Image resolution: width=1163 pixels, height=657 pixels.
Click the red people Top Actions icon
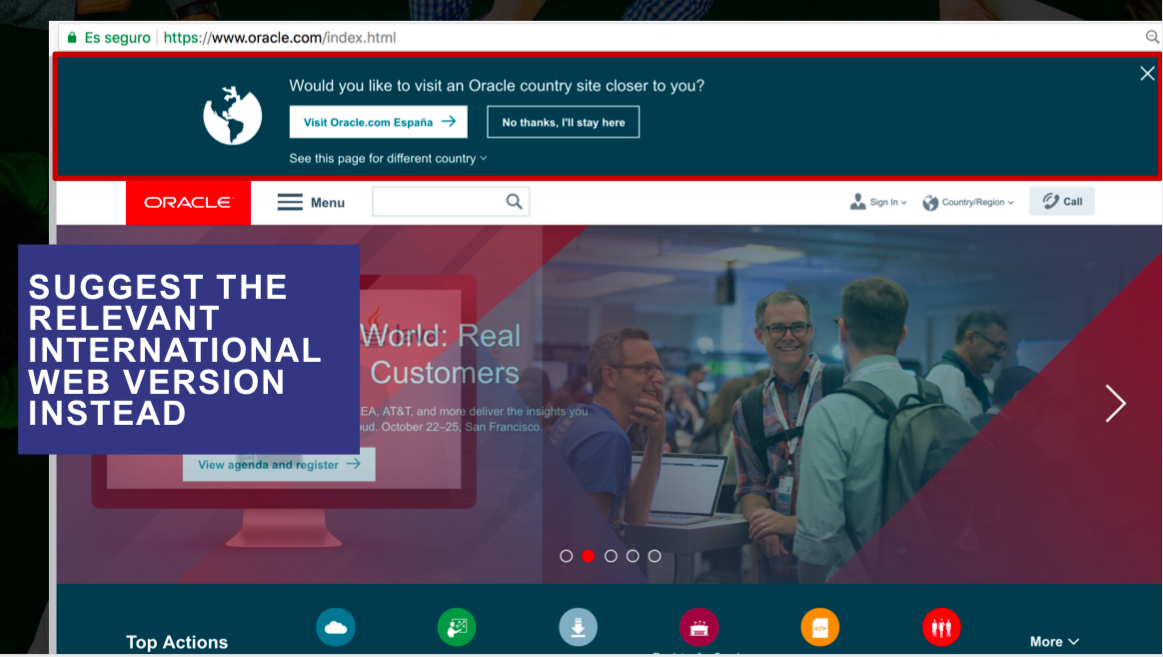(941, 627)
